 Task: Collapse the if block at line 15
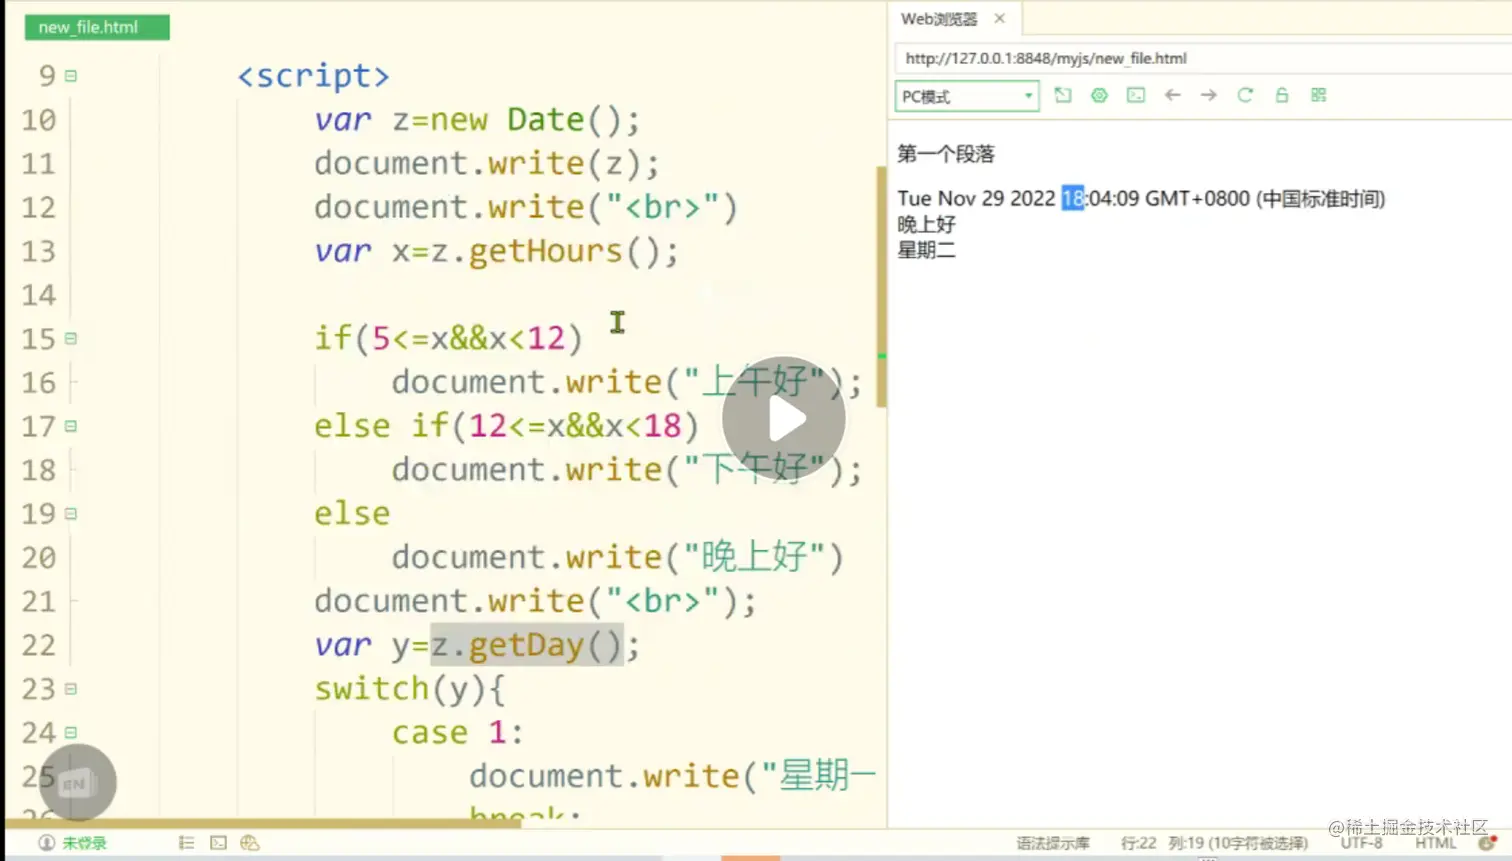click(71, 339)
